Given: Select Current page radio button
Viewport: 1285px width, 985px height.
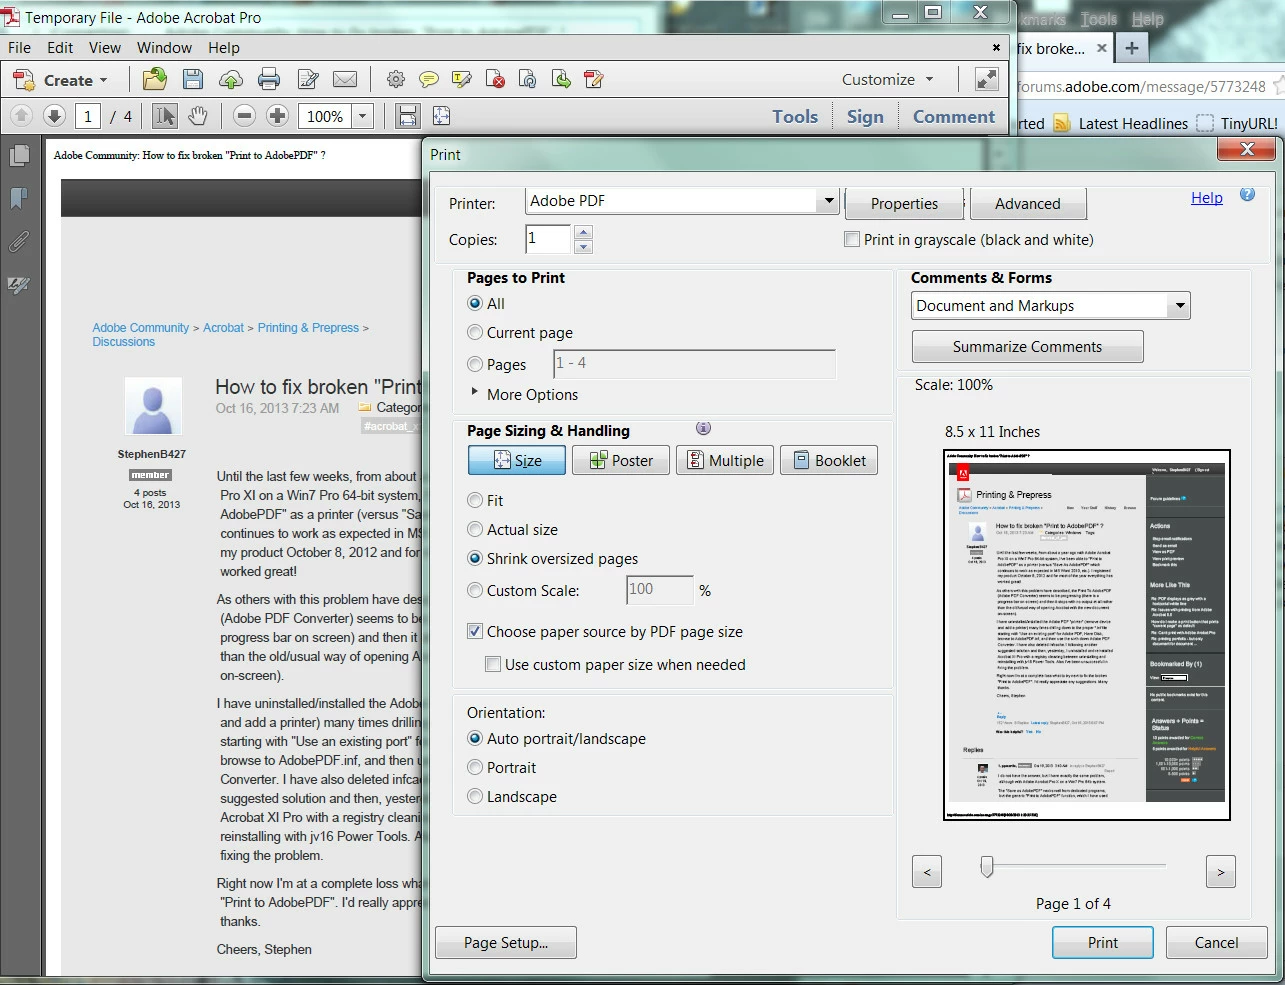Looking at the screenshot, I should pos(475,332).
